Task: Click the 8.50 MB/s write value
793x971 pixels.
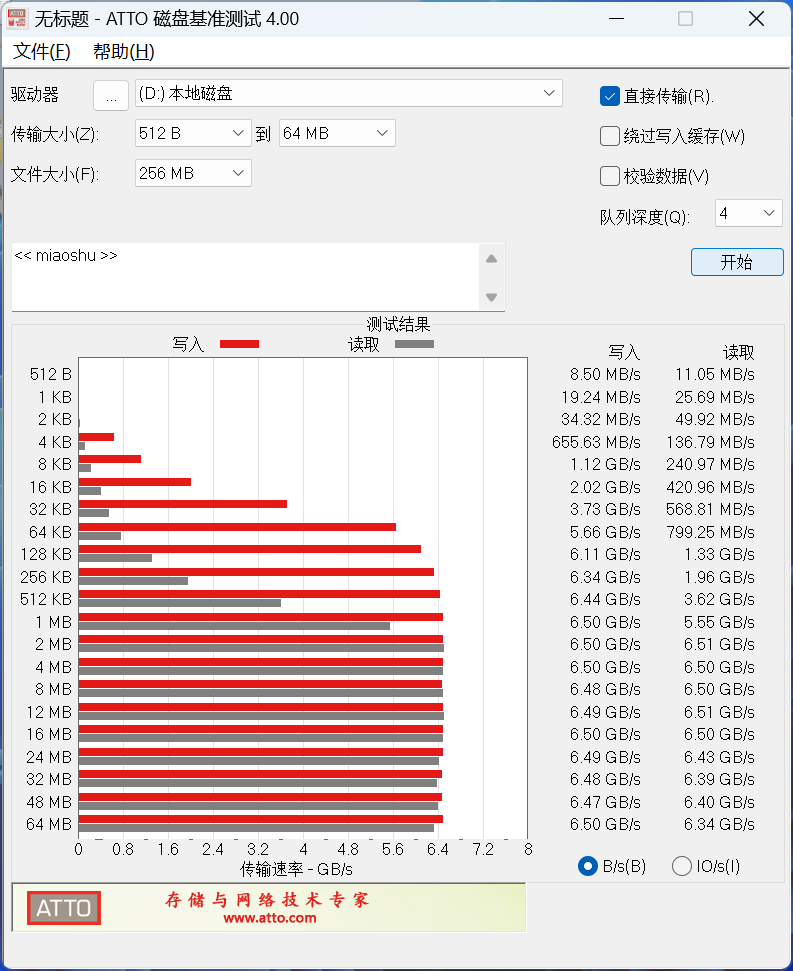Action: (x=605, y=375)
